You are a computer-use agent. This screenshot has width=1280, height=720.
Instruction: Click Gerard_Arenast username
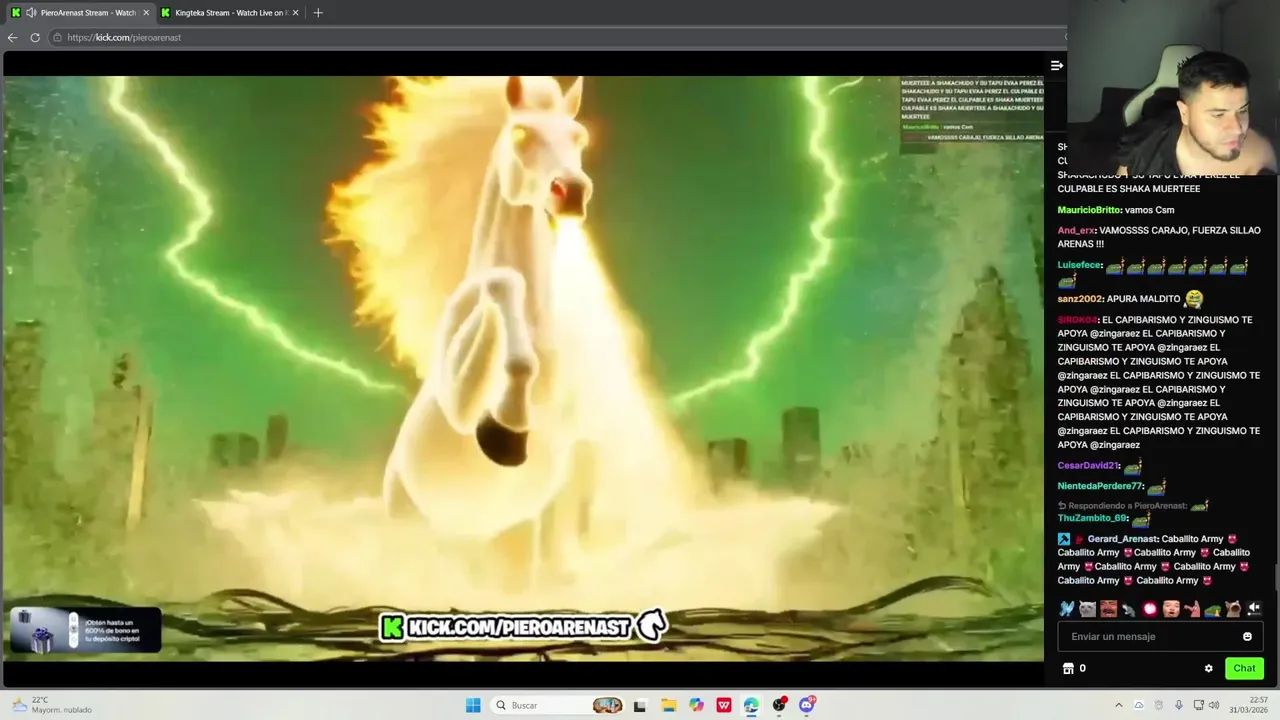click(1122, 539)
